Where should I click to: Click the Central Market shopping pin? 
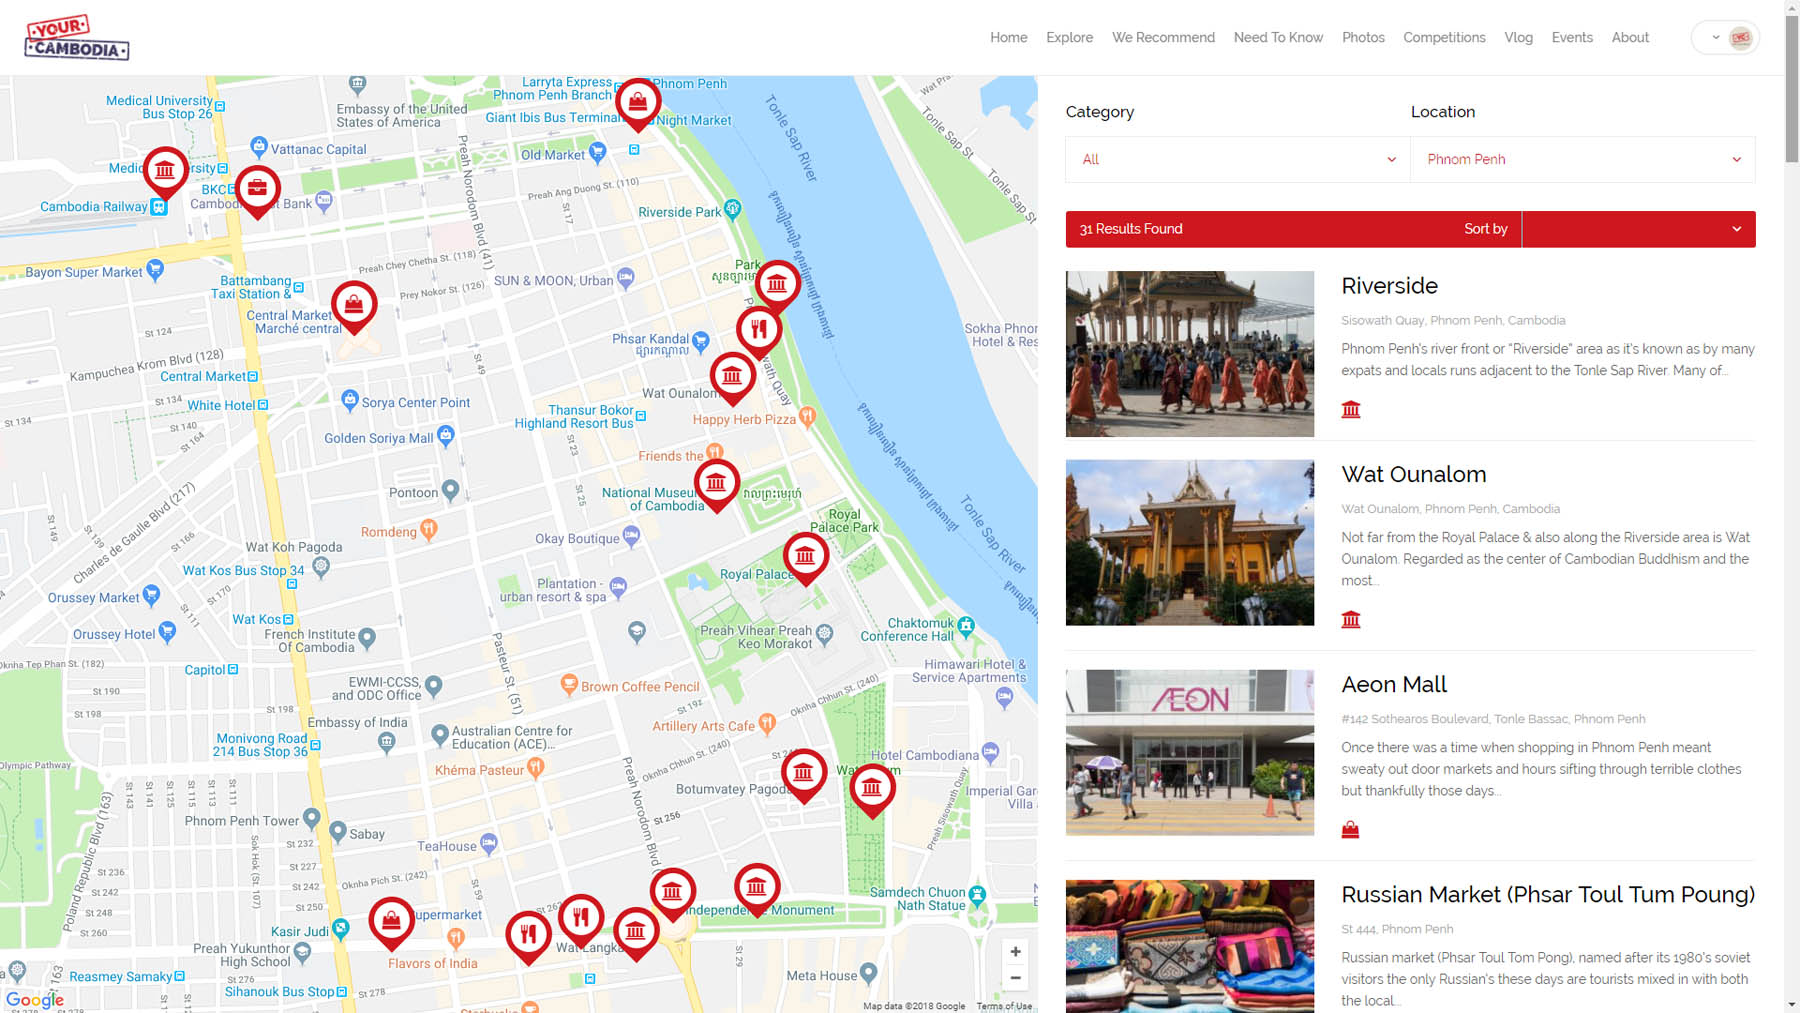pyautogui.click(x=354, y=304)
